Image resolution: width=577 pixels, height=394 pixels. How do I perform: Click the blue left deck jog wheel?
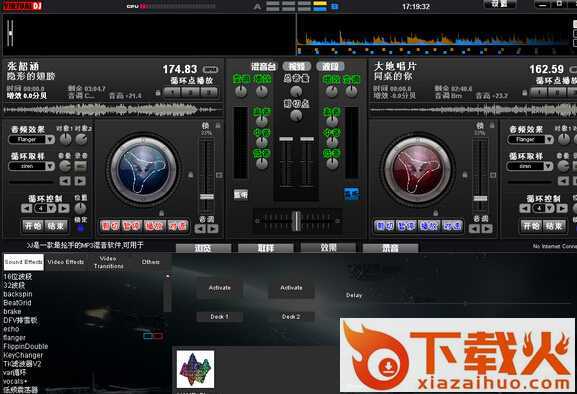click(x=144, y=169)
